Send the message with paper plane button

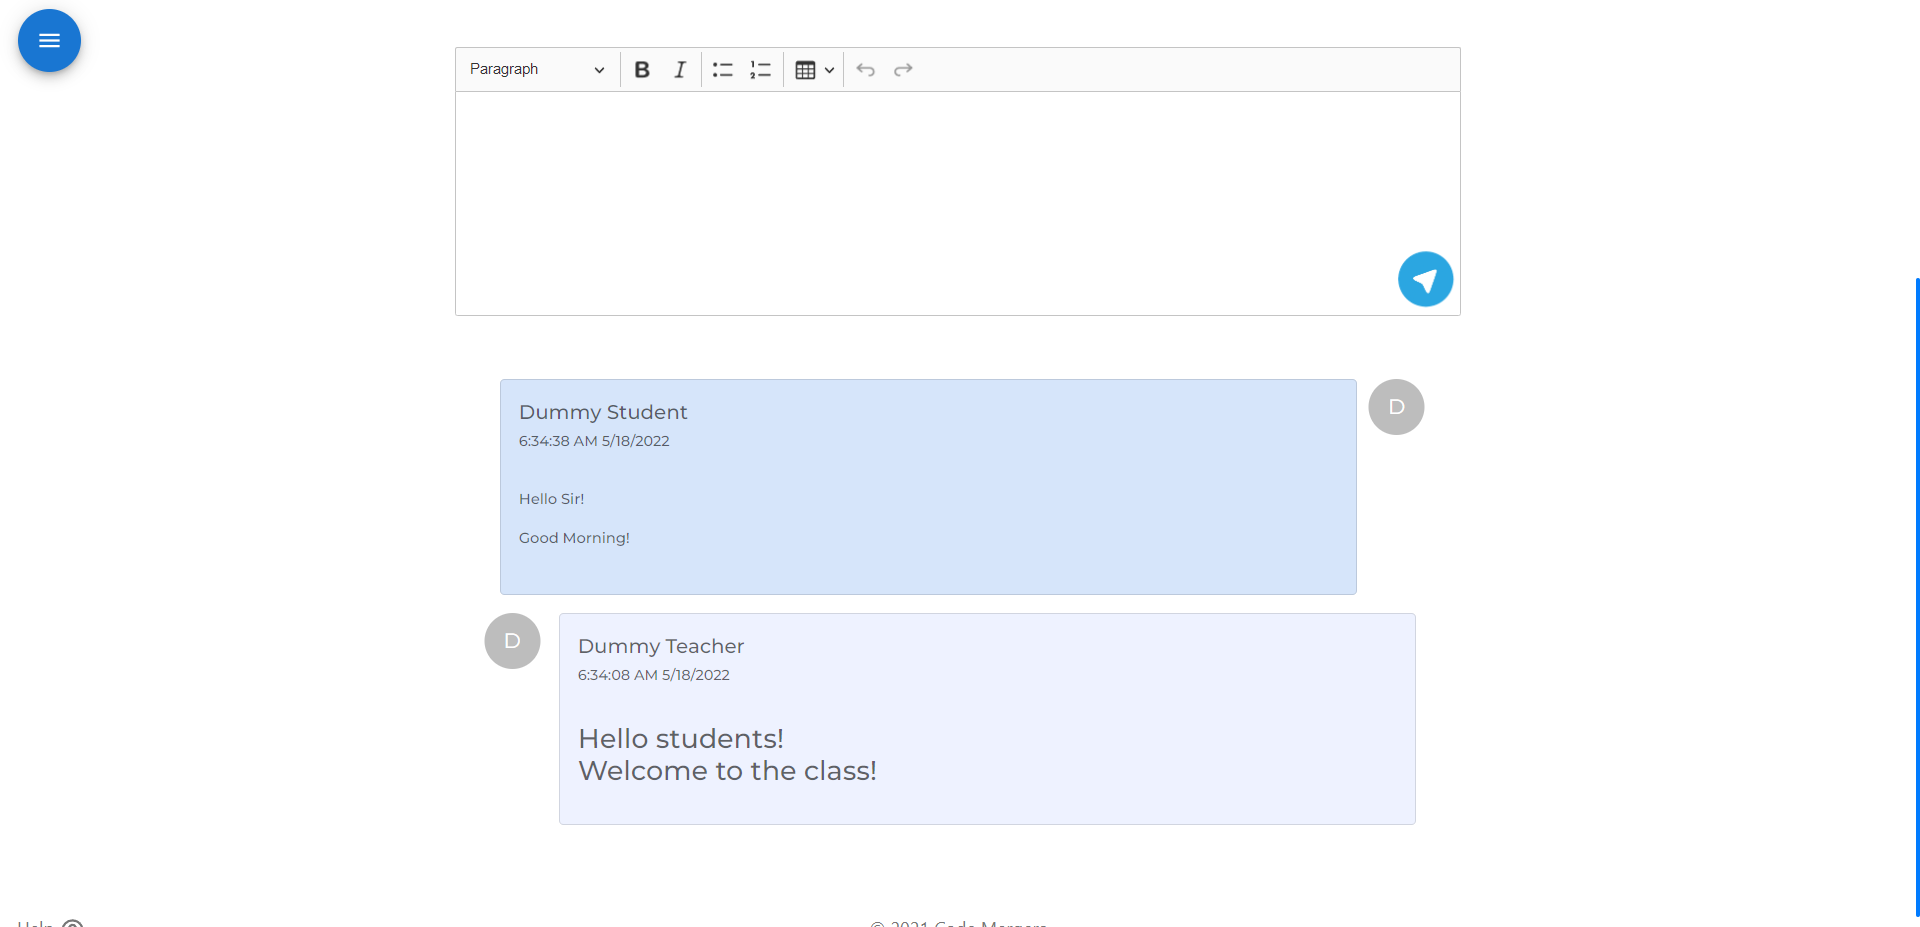point(1425,279)
